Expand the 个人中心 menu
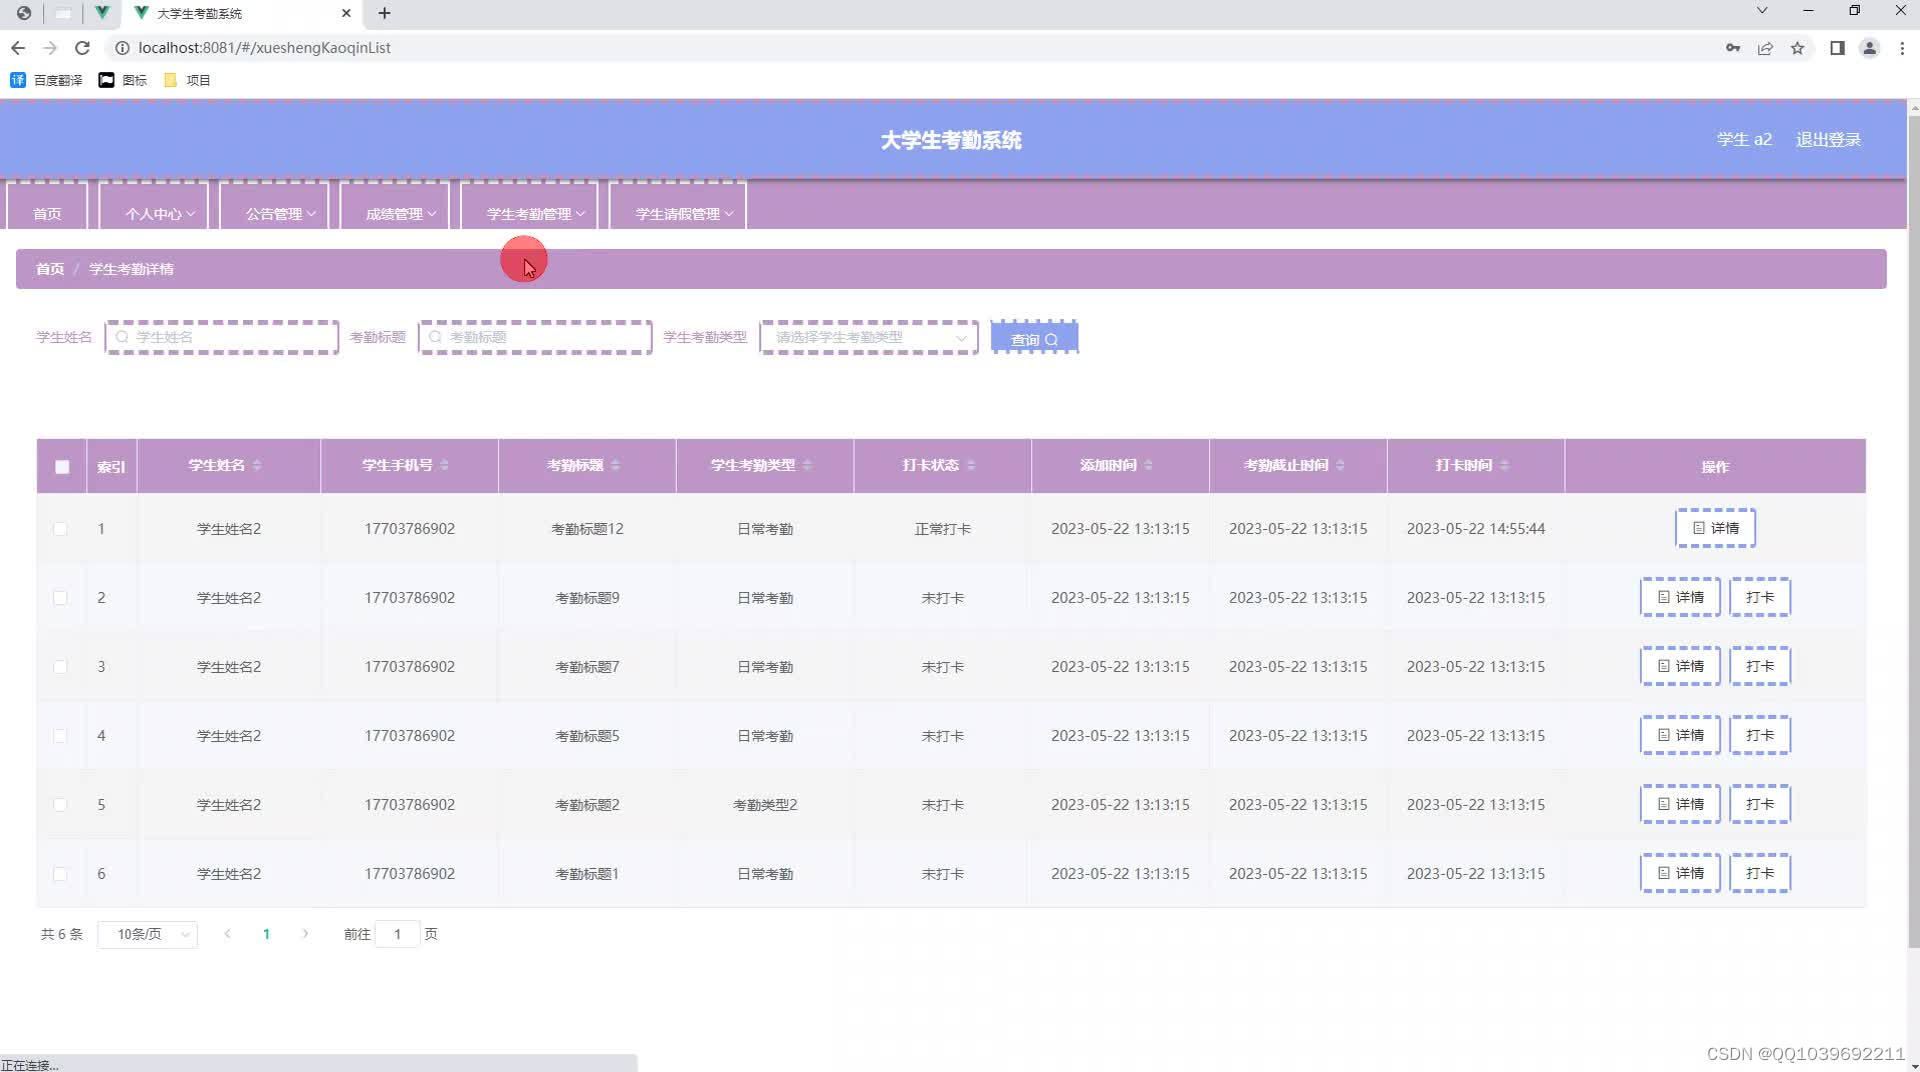The width and height of the screenshot is (1920, 1072). (154, 207)
